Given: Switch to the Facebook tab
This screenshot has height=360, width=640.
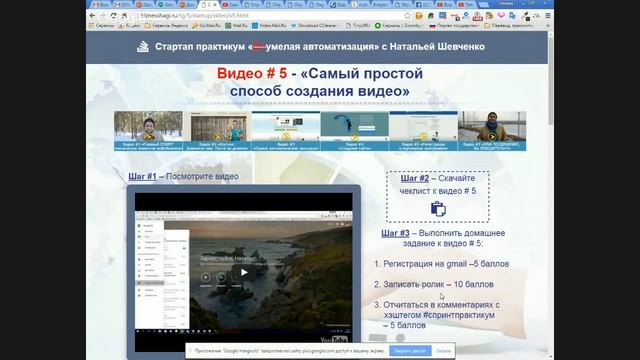Looking at the screenshot, I should click(423, 4).
